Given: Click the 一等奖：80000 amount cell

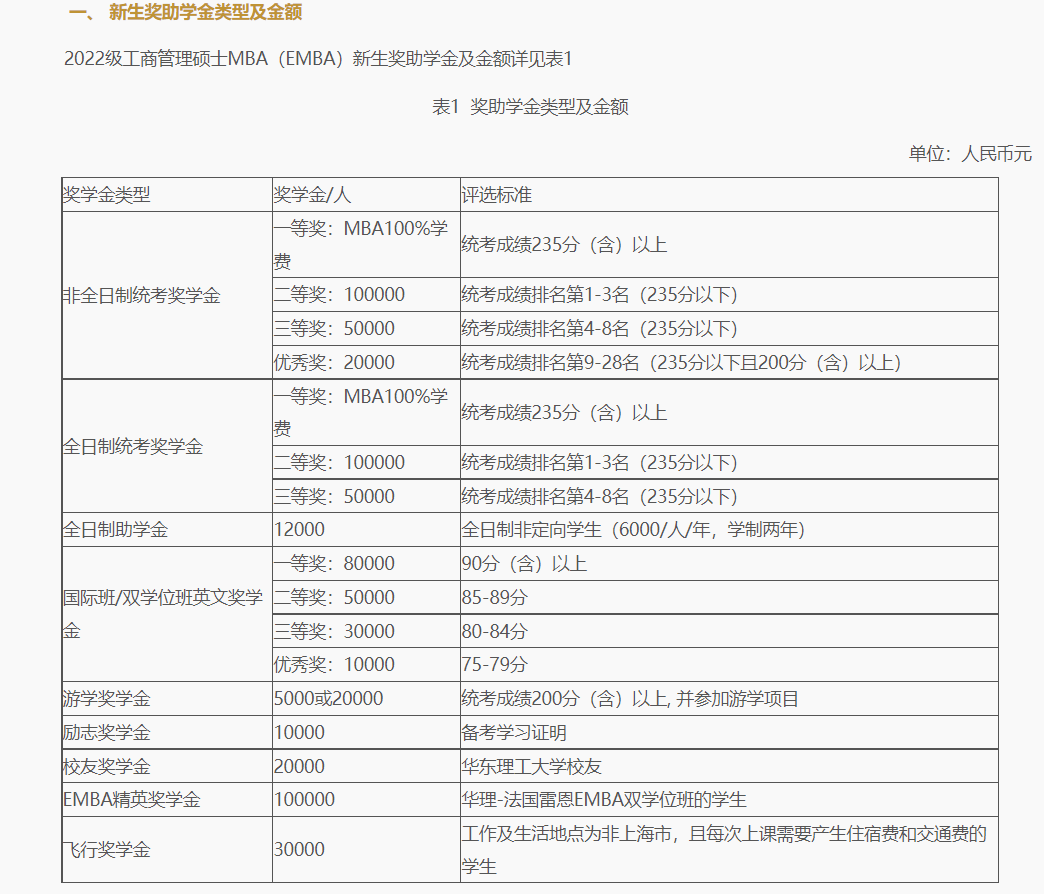Looking at the screenshot, I should tap(335, 564).
